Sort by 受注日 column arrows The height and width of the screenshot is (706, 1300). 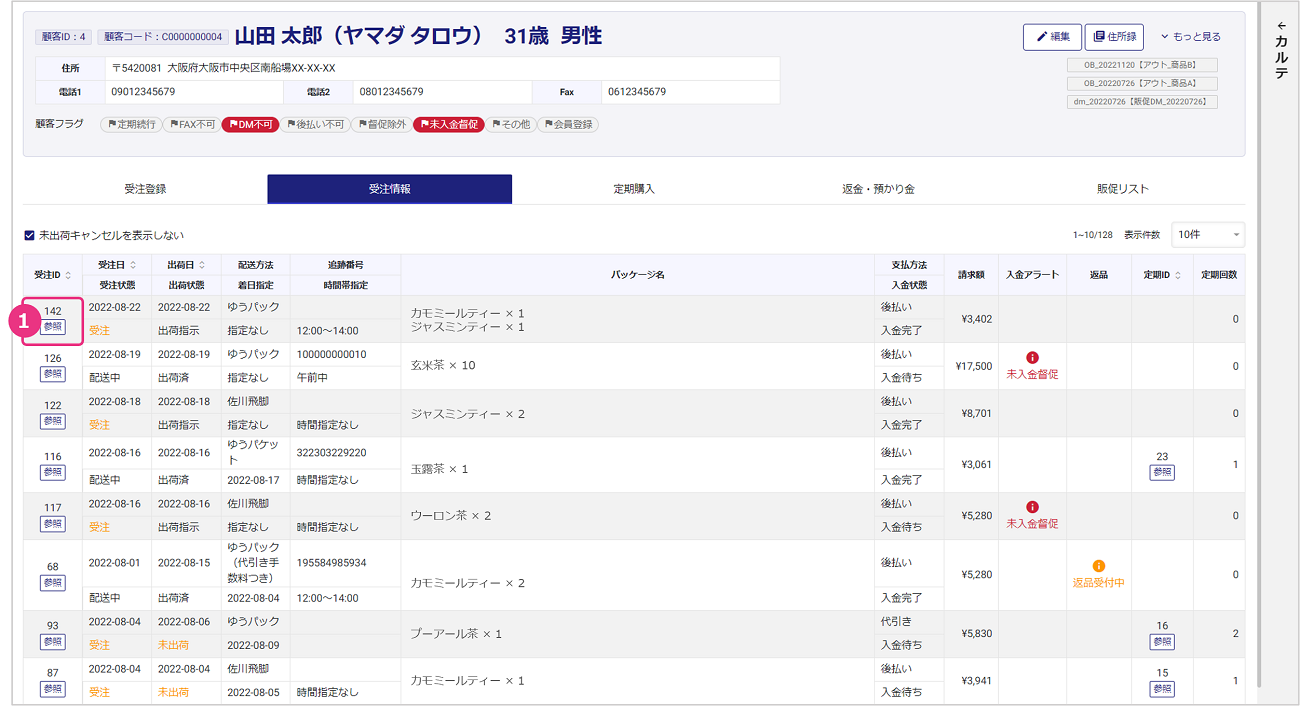click(x=133, y=265)
